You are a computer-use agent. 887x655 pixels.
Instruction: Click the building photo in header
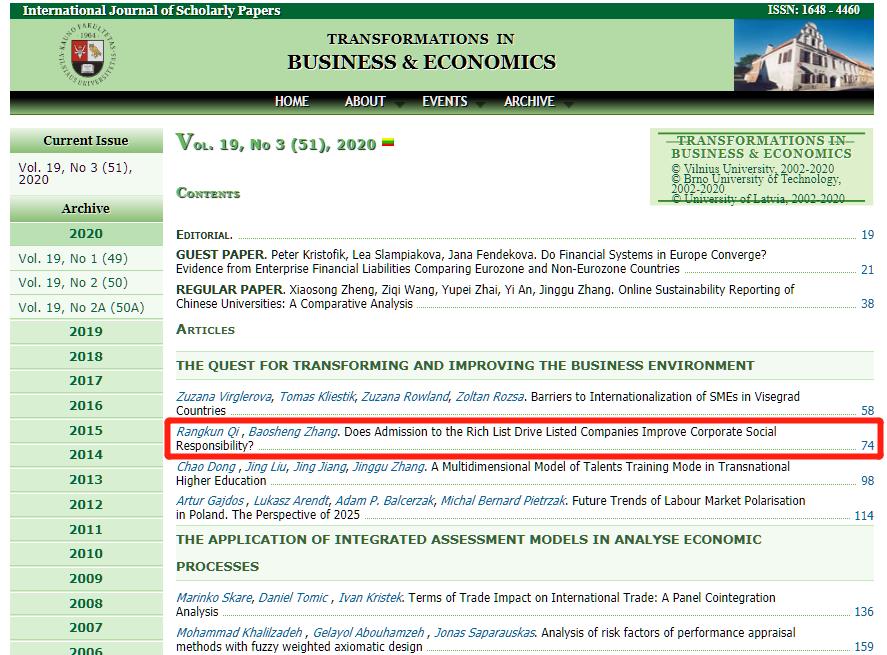click(x=803, y=55)
